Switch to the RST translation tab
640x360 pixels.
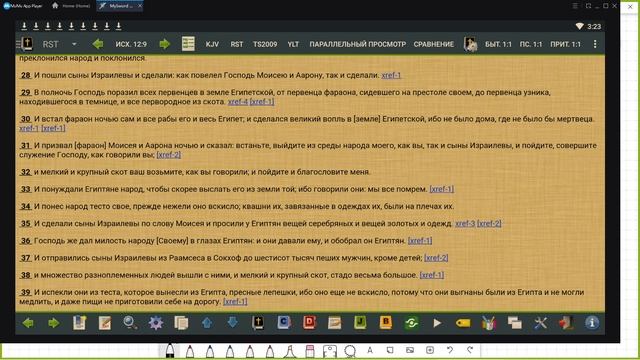tap(237, 44)
